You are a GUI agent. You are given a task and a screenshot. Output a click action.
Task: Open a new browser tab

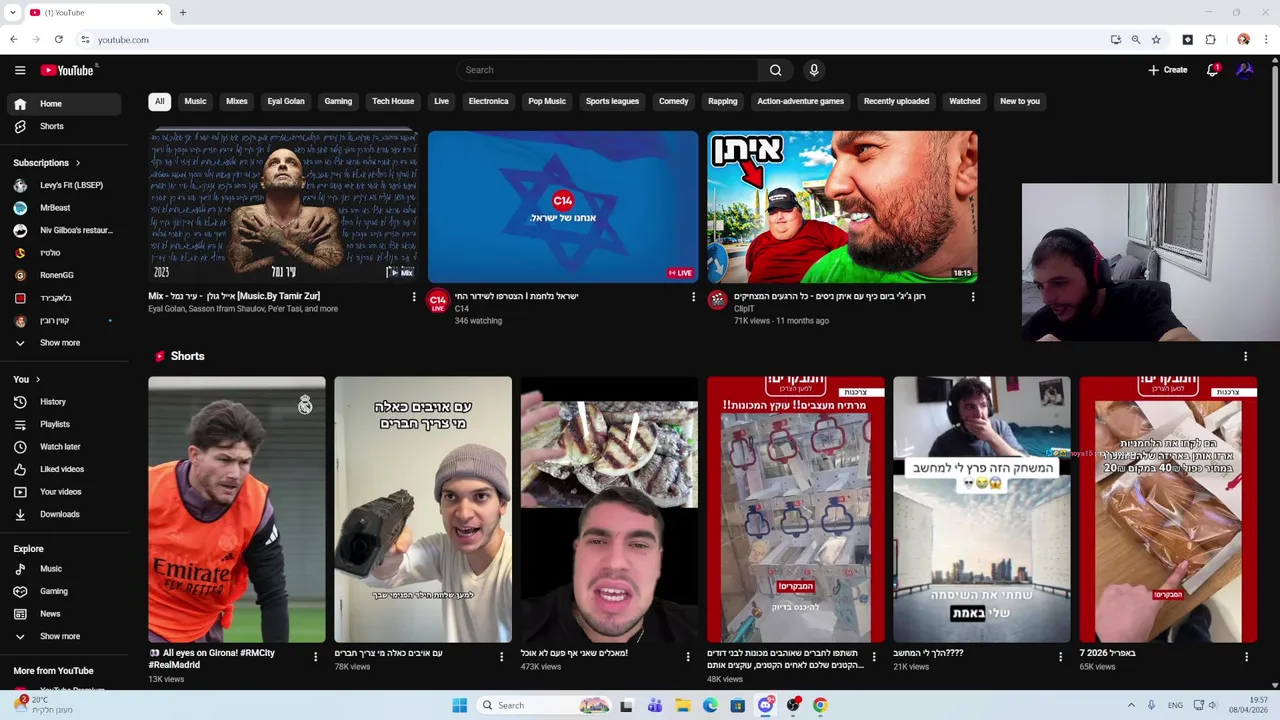pos(183,12)
